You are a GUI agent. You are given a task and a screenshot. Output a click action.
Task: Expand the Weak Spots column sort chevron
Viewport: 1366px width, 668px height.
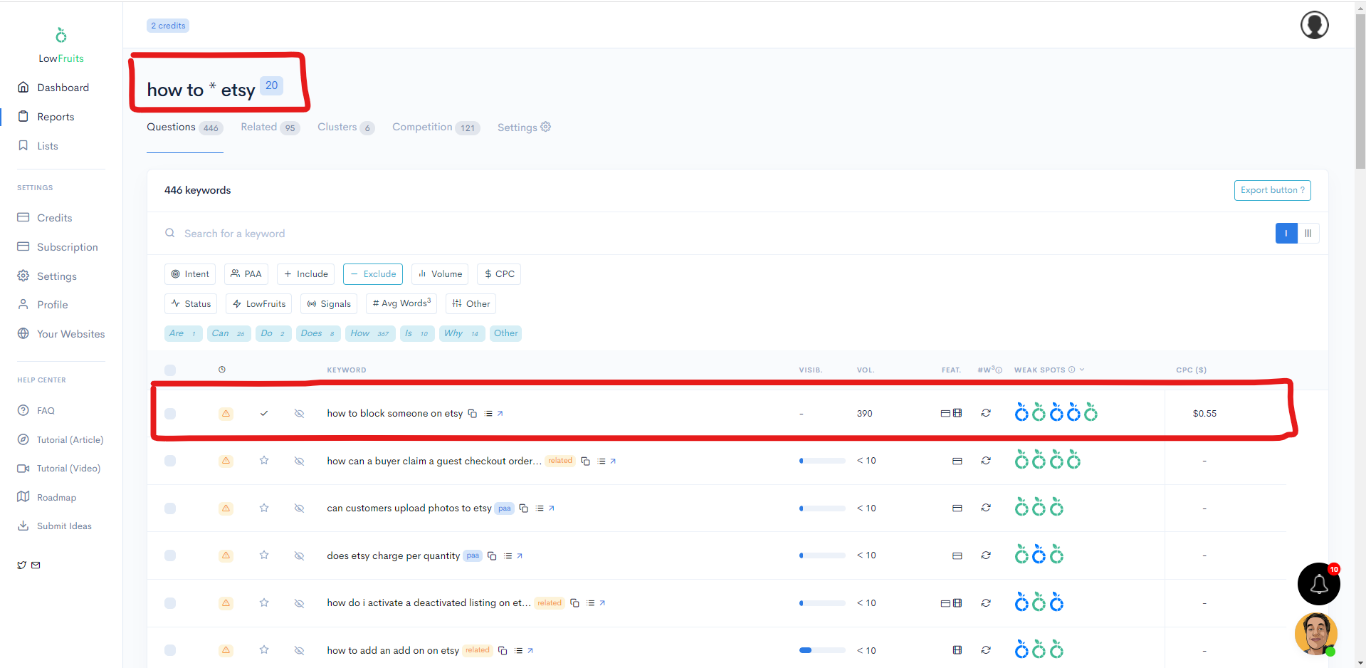(1082, 370)
